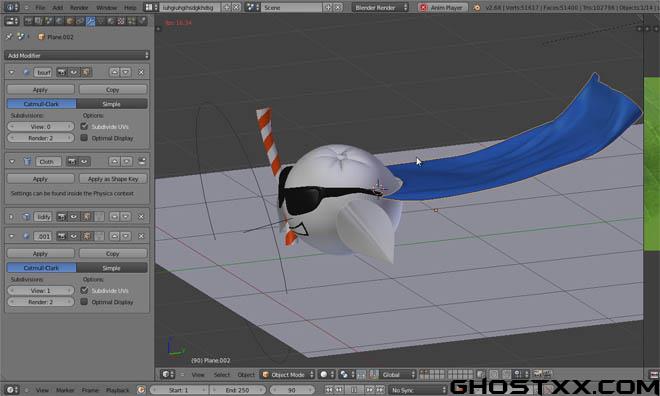
Task: Open the Texture properties tab icon
Action: [121, 21]
